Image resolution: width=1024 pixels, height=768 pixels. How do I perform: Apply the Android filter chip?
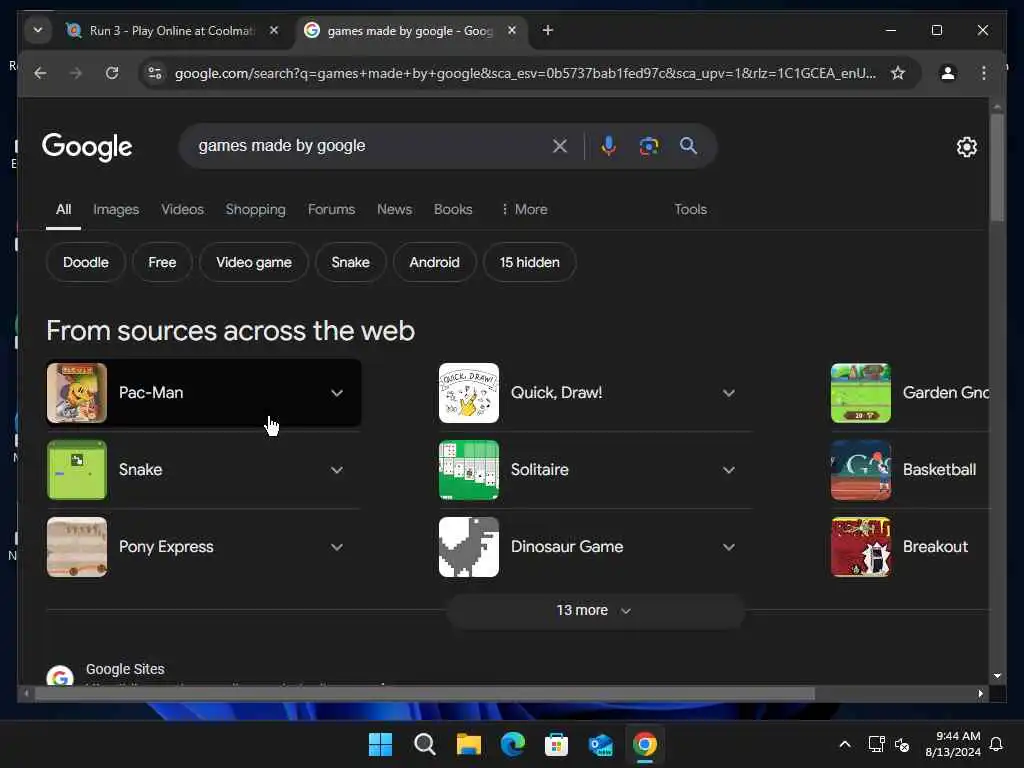pos(434,263)
